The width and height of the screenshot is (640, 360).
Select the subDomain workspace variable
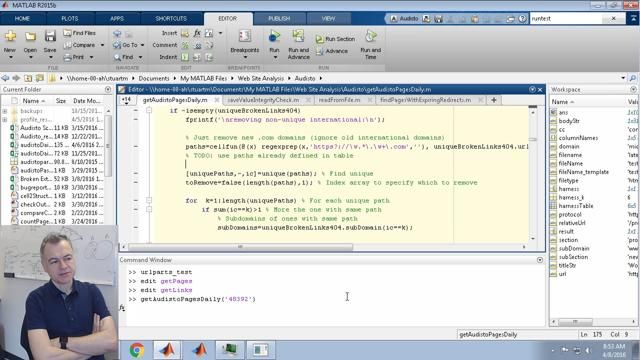tap(573, 249)
